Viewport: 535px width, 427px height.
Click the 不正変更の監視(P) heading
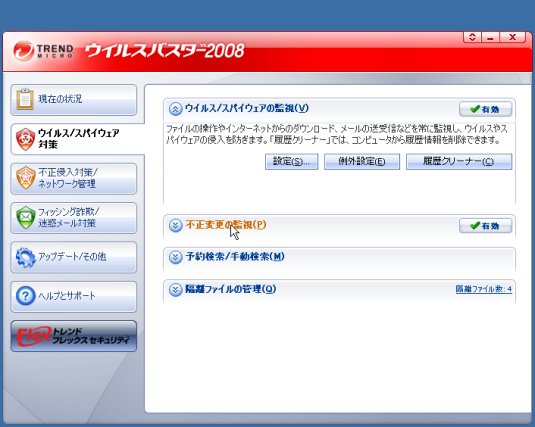click(x=226, y=225)
